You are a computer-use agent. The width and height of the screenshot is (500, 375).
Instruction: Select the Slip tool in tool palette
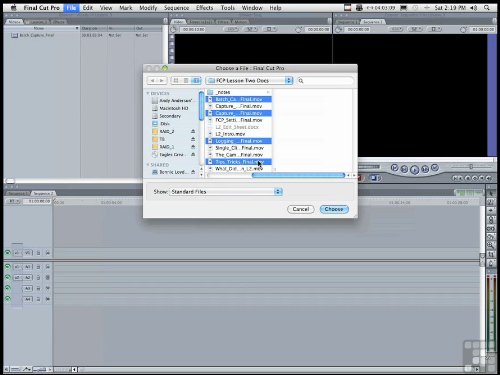[491, 228]
